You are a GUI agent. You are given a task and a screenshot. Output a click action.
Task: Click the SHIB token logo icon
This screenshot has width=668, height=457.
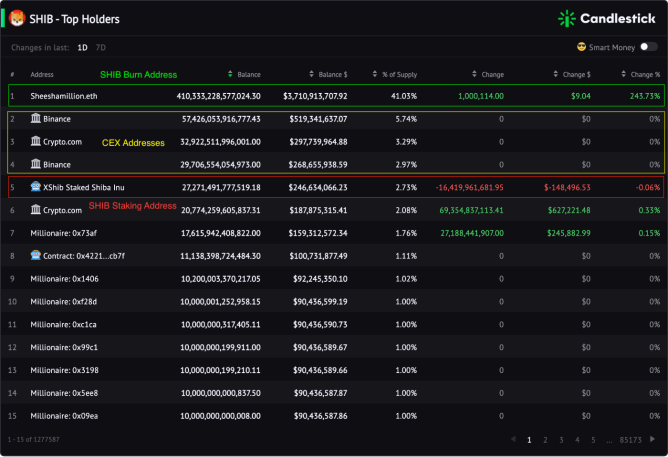click(x=17, y=18)
